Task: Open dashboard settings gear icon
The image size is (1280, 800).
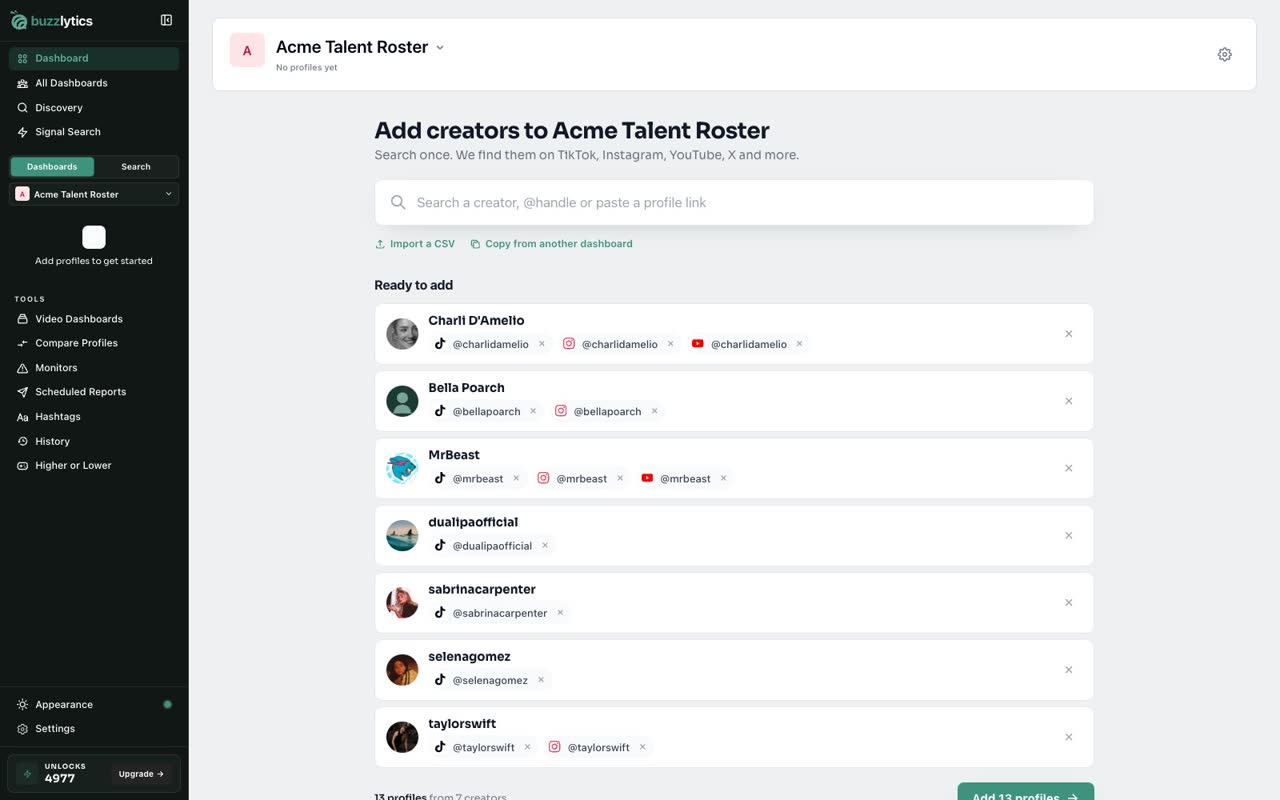Action: point(1224,55)
